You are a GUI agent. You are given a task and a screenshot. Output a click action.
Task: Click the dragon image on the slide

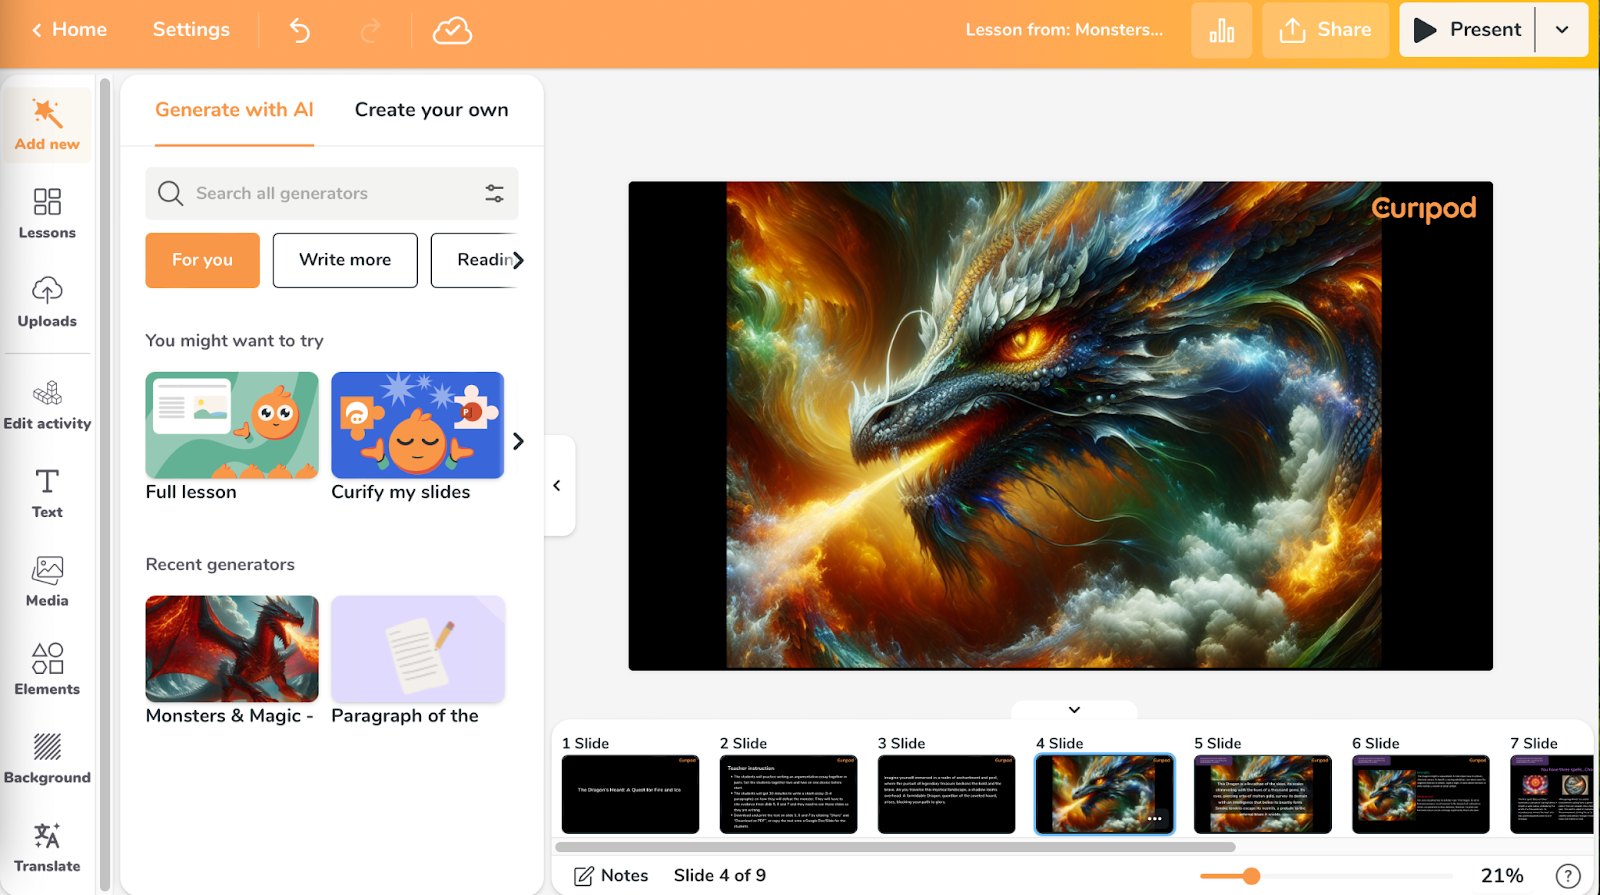(1054, 426)
